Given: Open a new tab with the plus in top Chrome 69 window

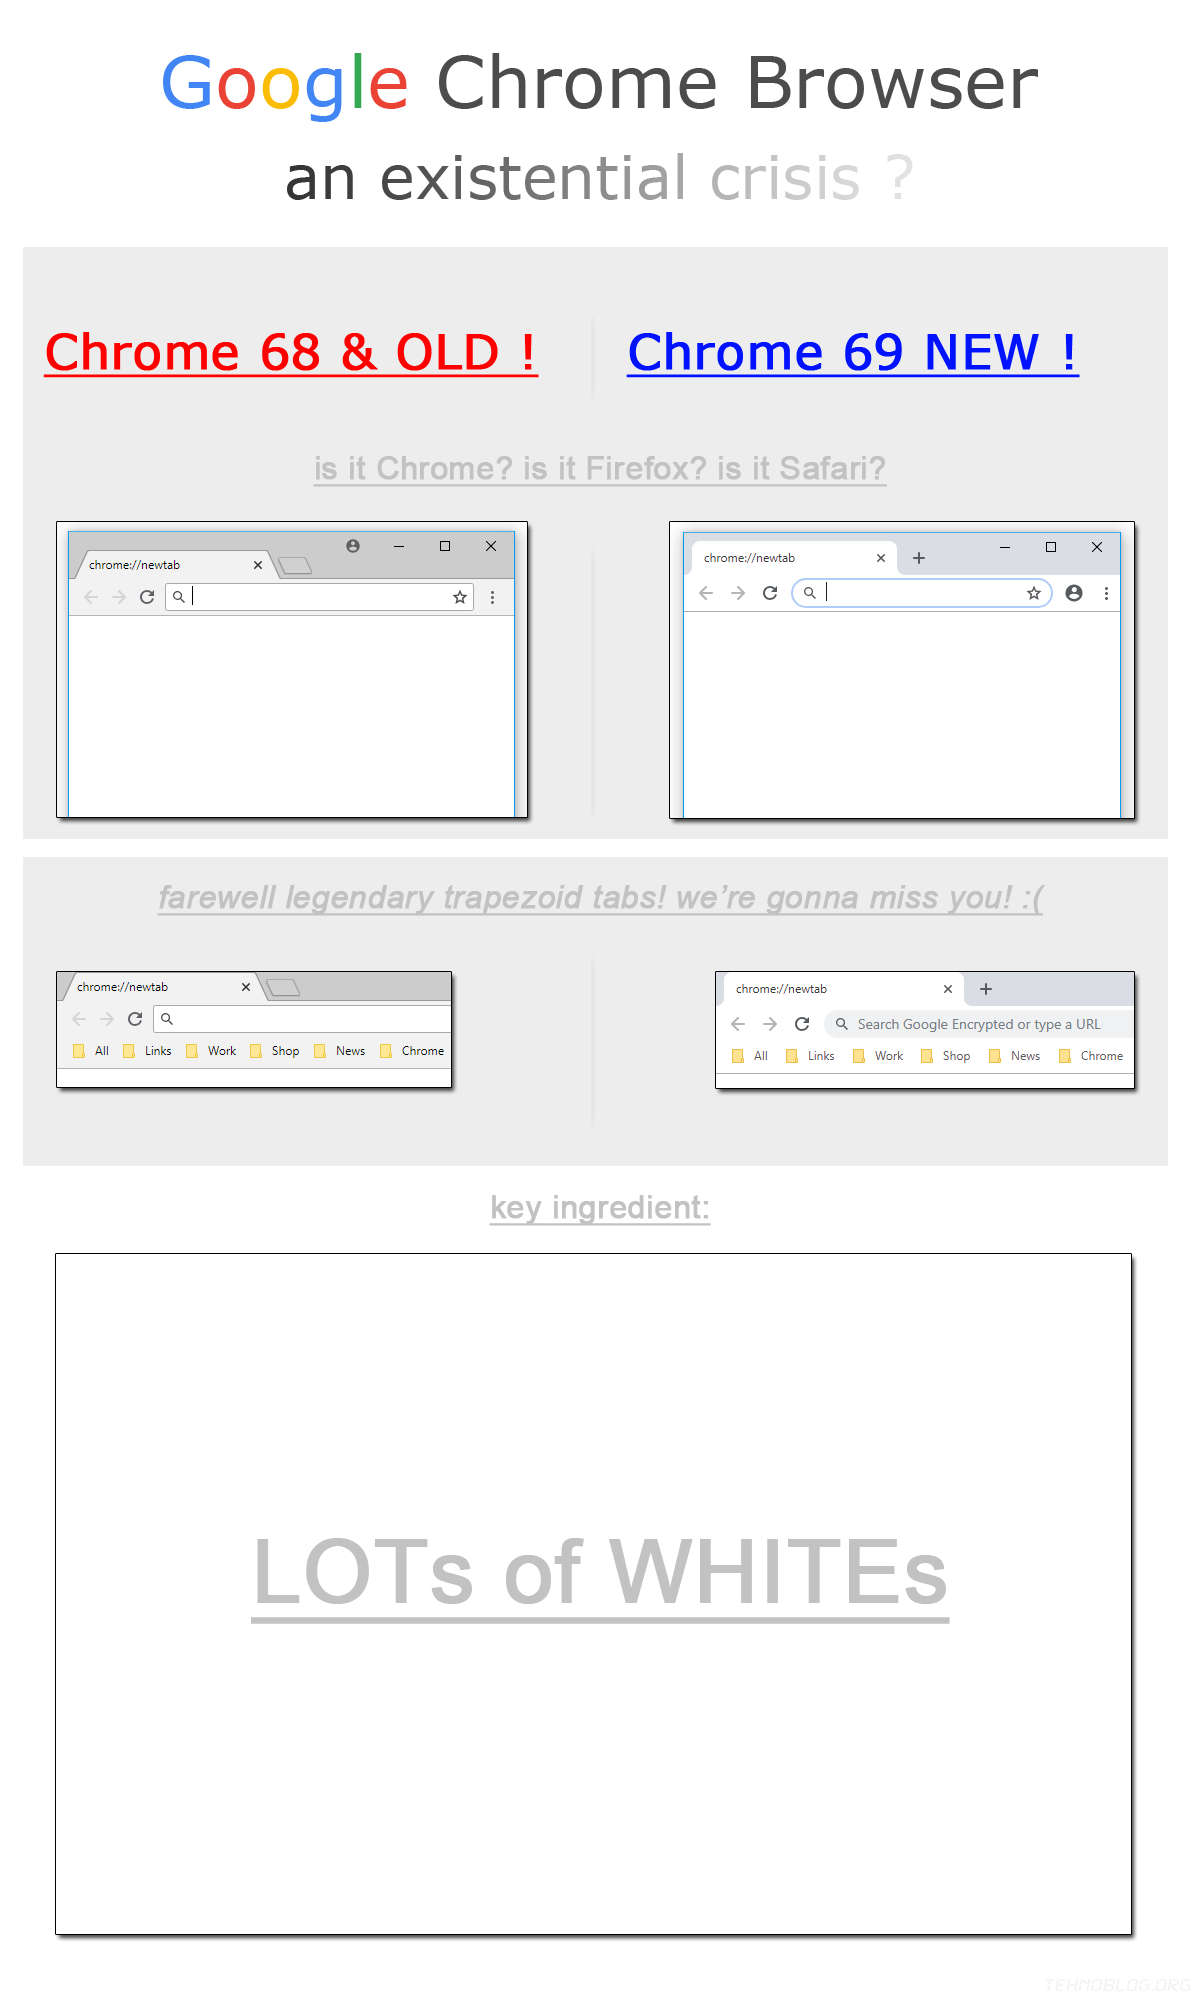Looking at the screenshot, I should pyautogui.click(x=919, y=558).
